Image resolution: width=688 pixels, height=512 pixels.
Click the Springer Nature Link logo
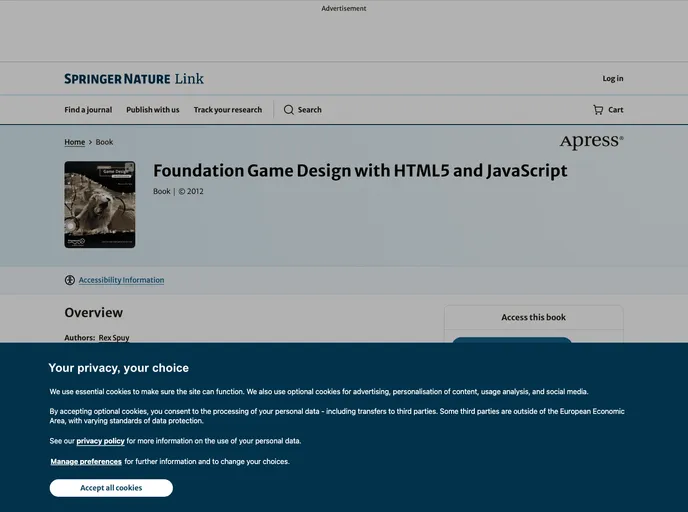[134, 79]
